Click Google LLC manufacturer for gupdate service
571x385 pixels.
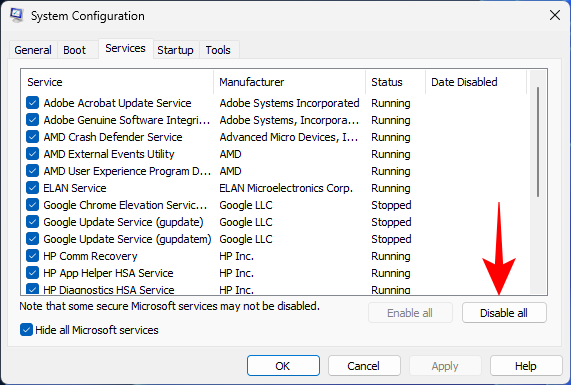(x=246, y=222)
